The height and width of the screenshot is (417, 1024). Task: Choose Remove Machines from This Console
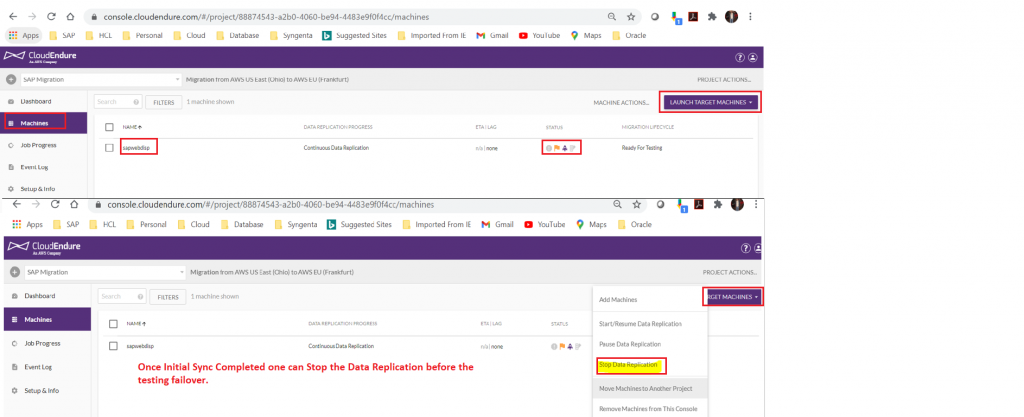click(648, 409)
